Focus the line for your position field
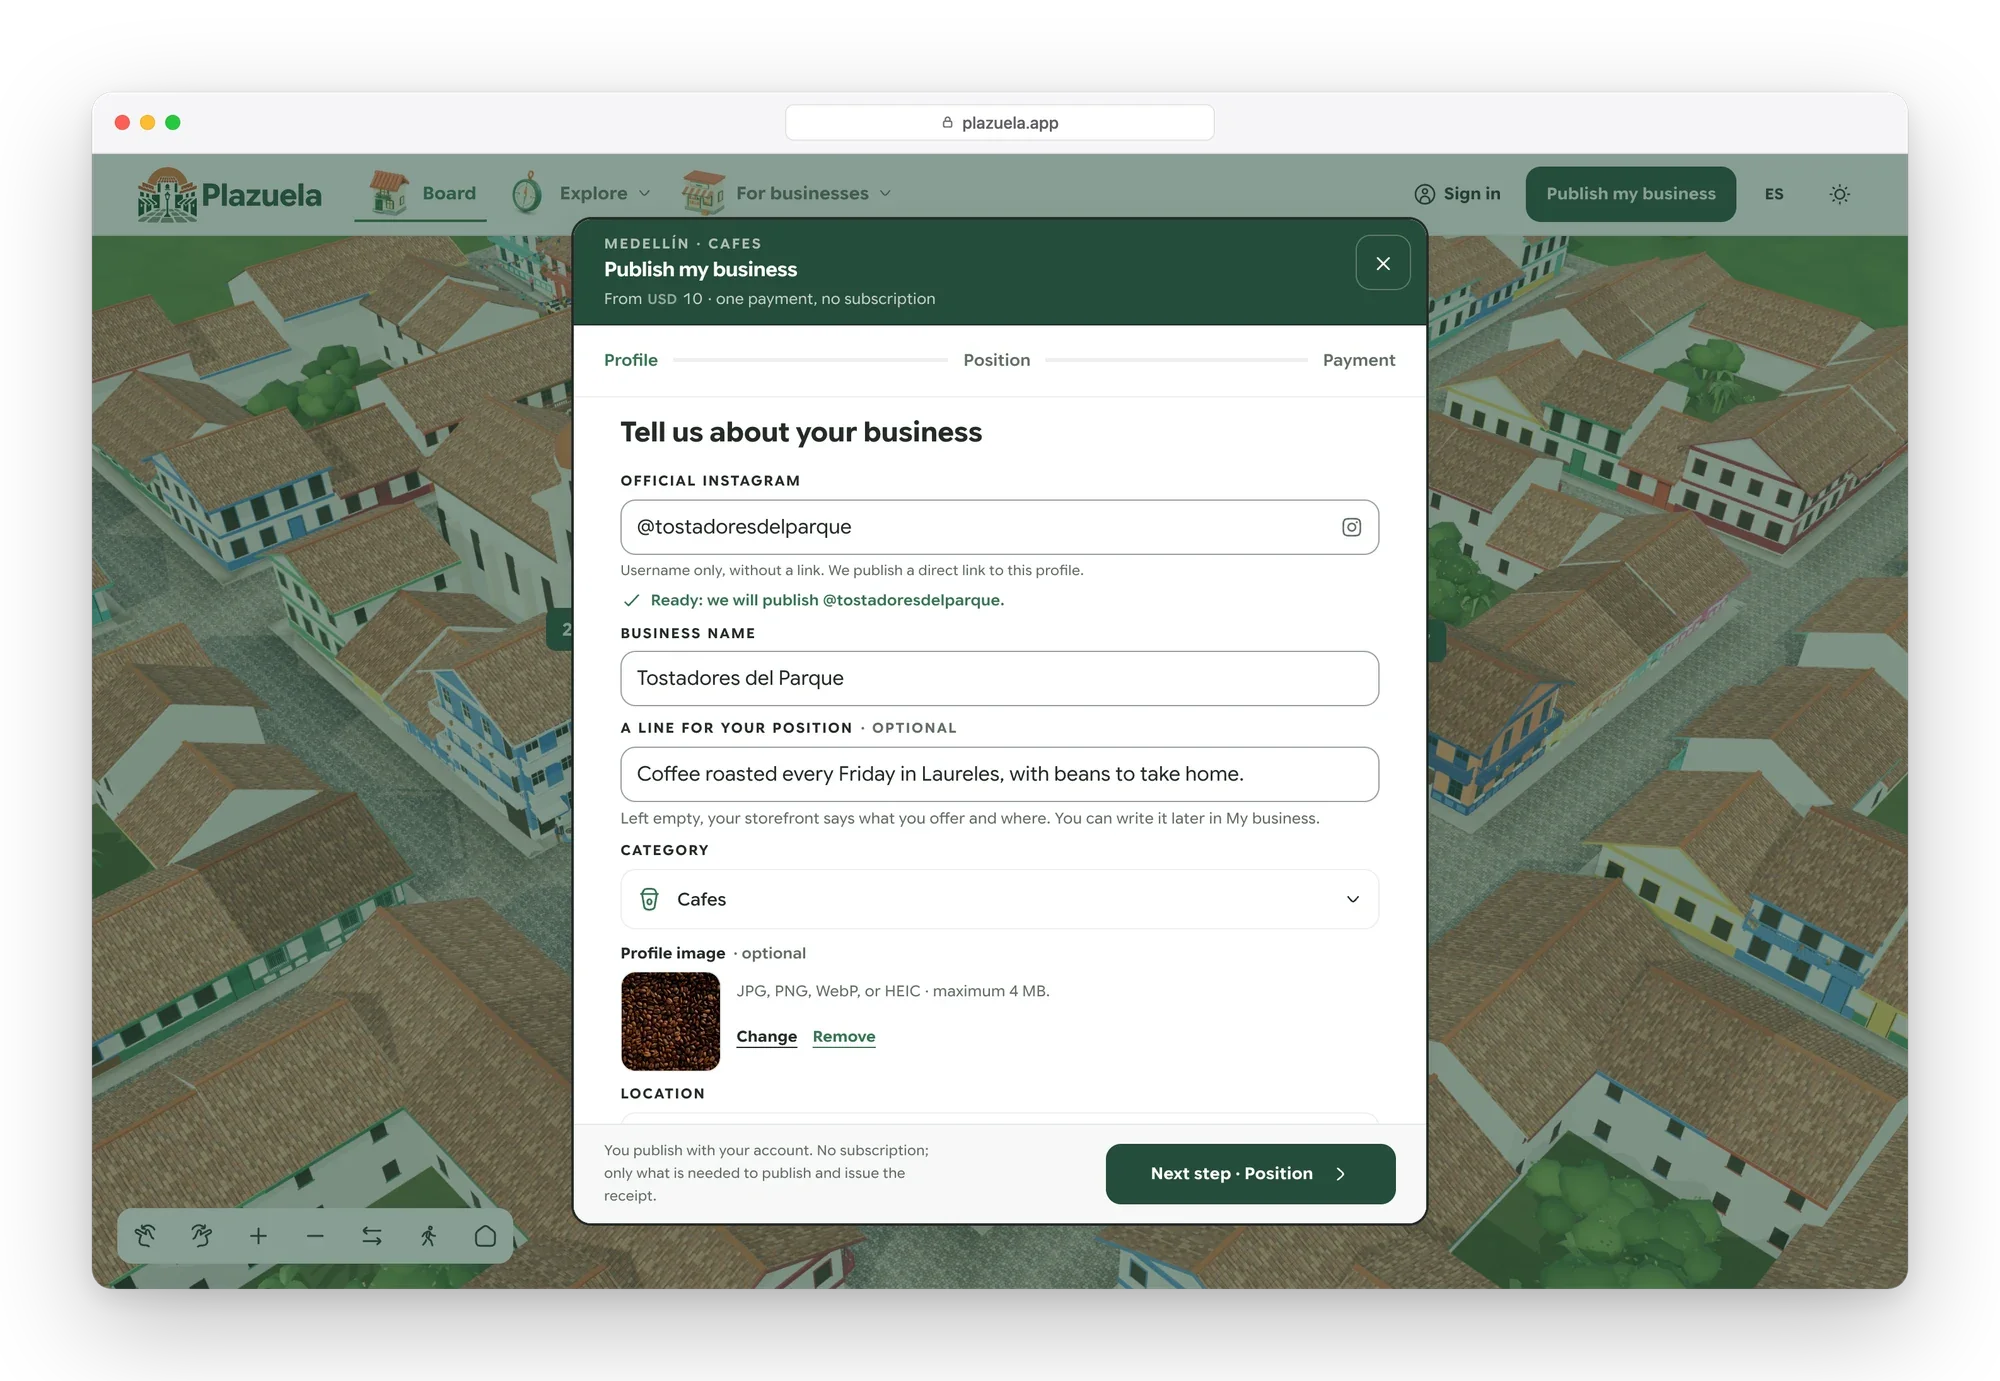Image resolution: width=2000 pixels, height=1381 pixels. click(999, 774)
